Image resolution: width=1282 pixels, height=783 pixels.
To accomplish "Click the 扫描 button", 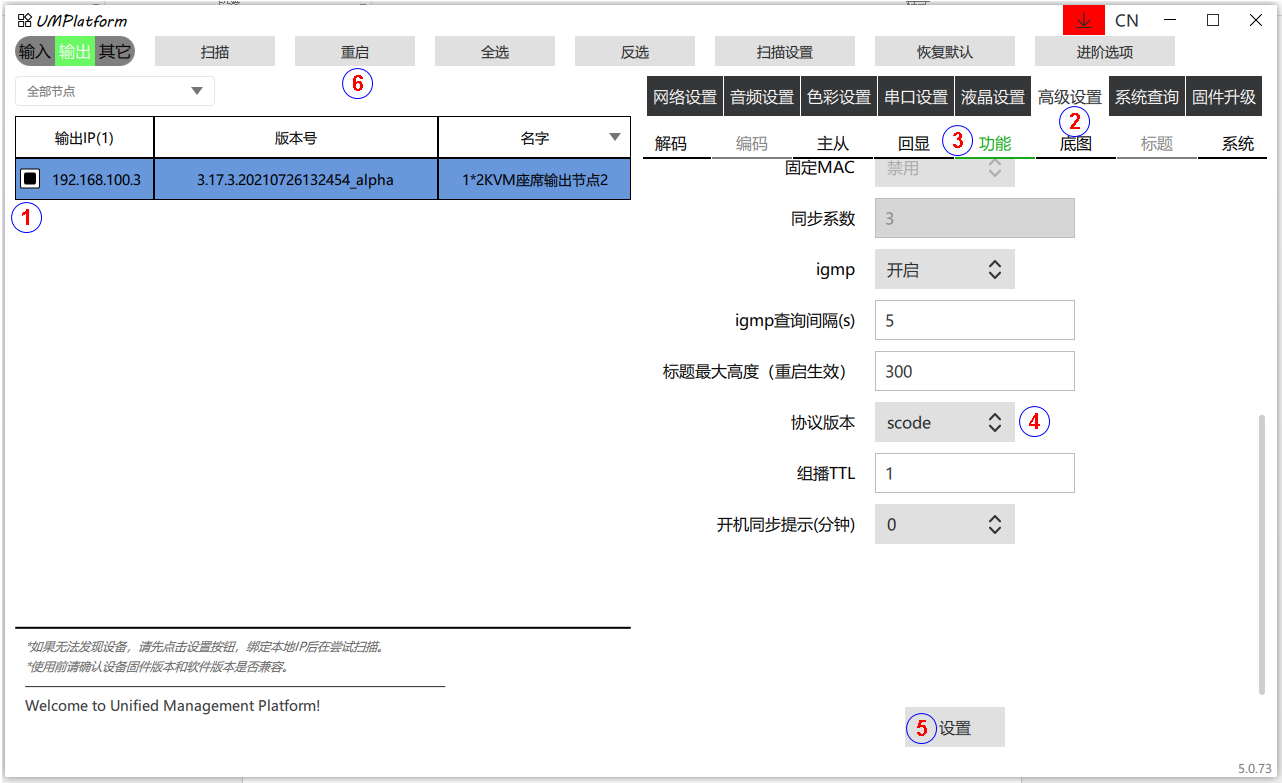I will point(215,52).
